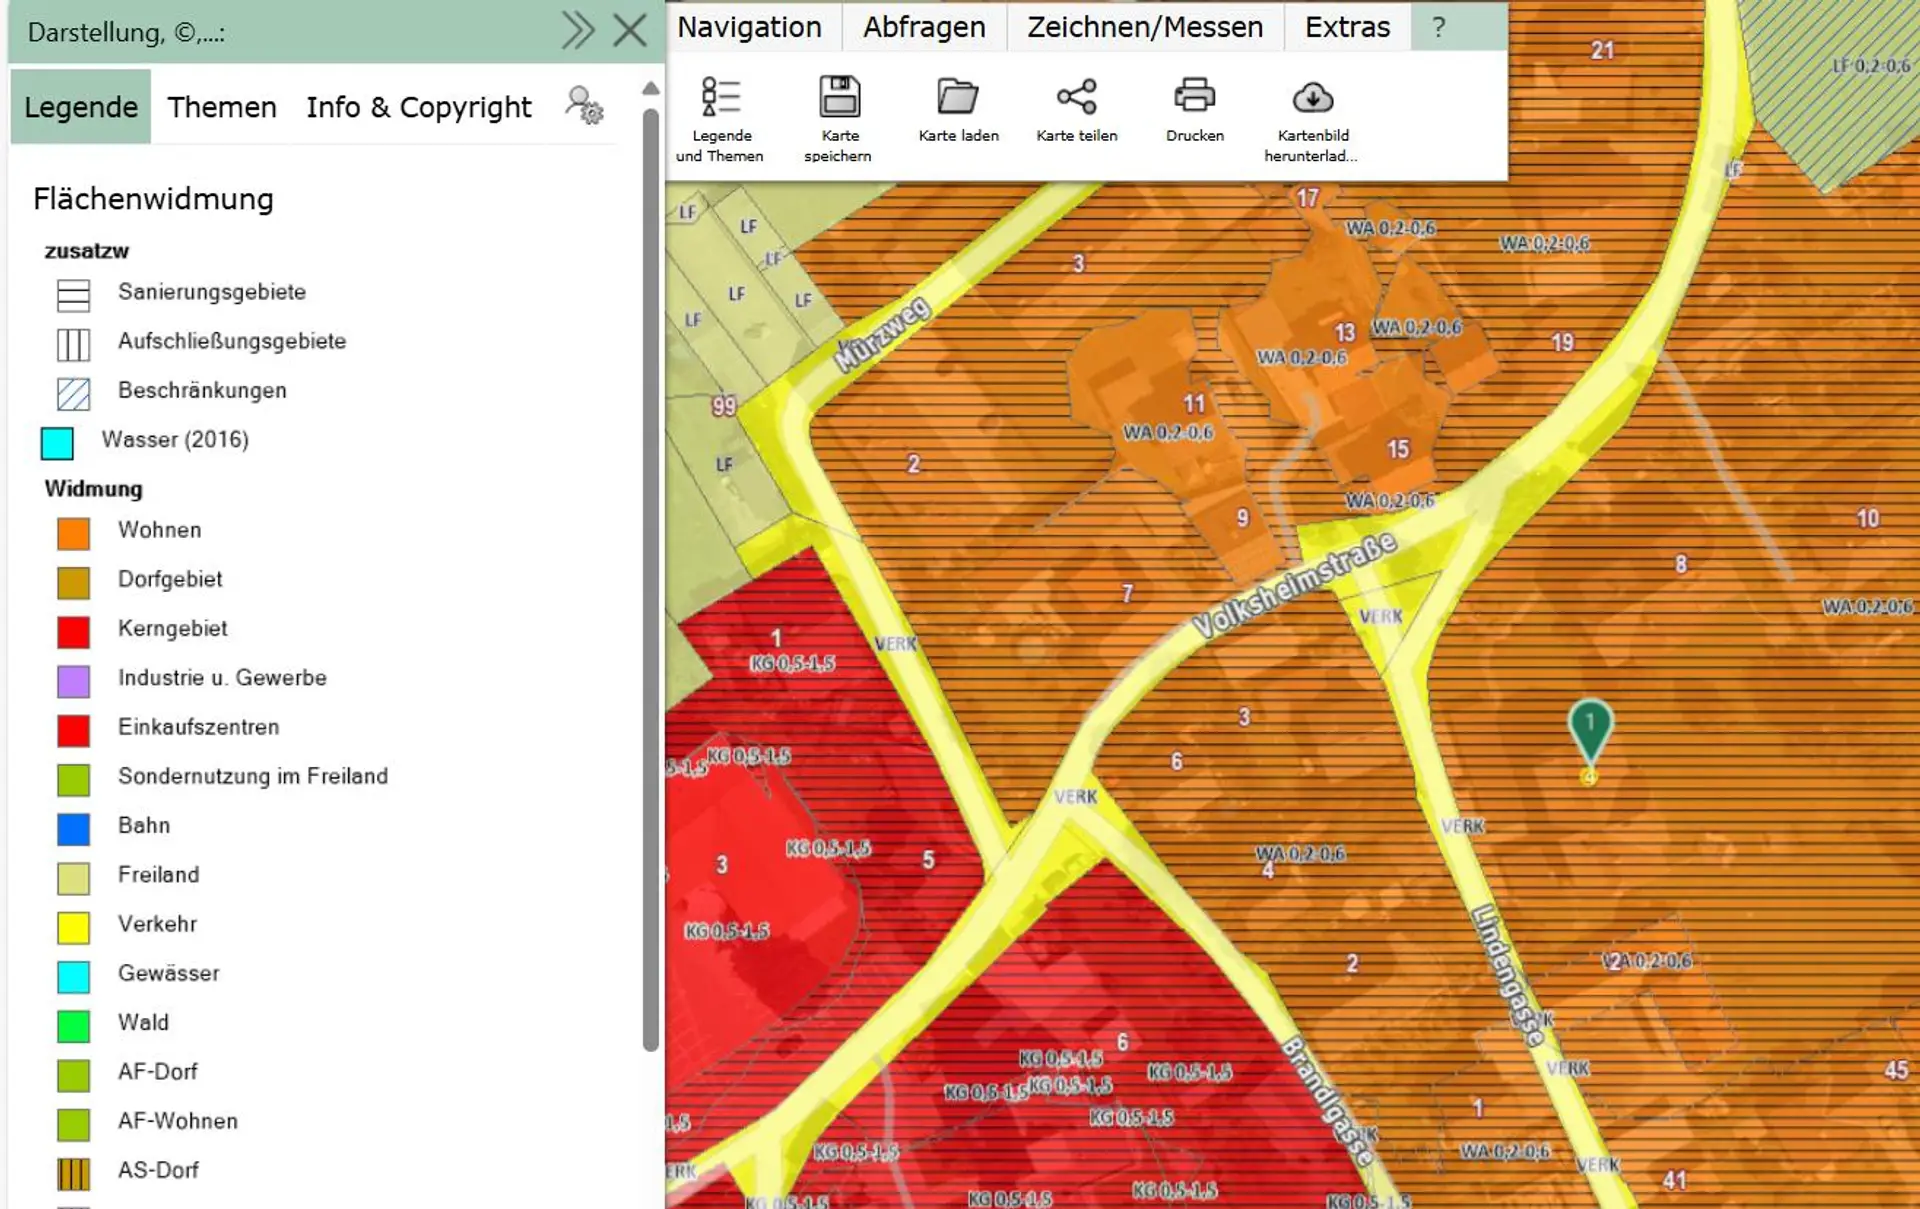The image size is (1920, 1209).
Task: Open the Extras menu
Action: click(1347, 27)
